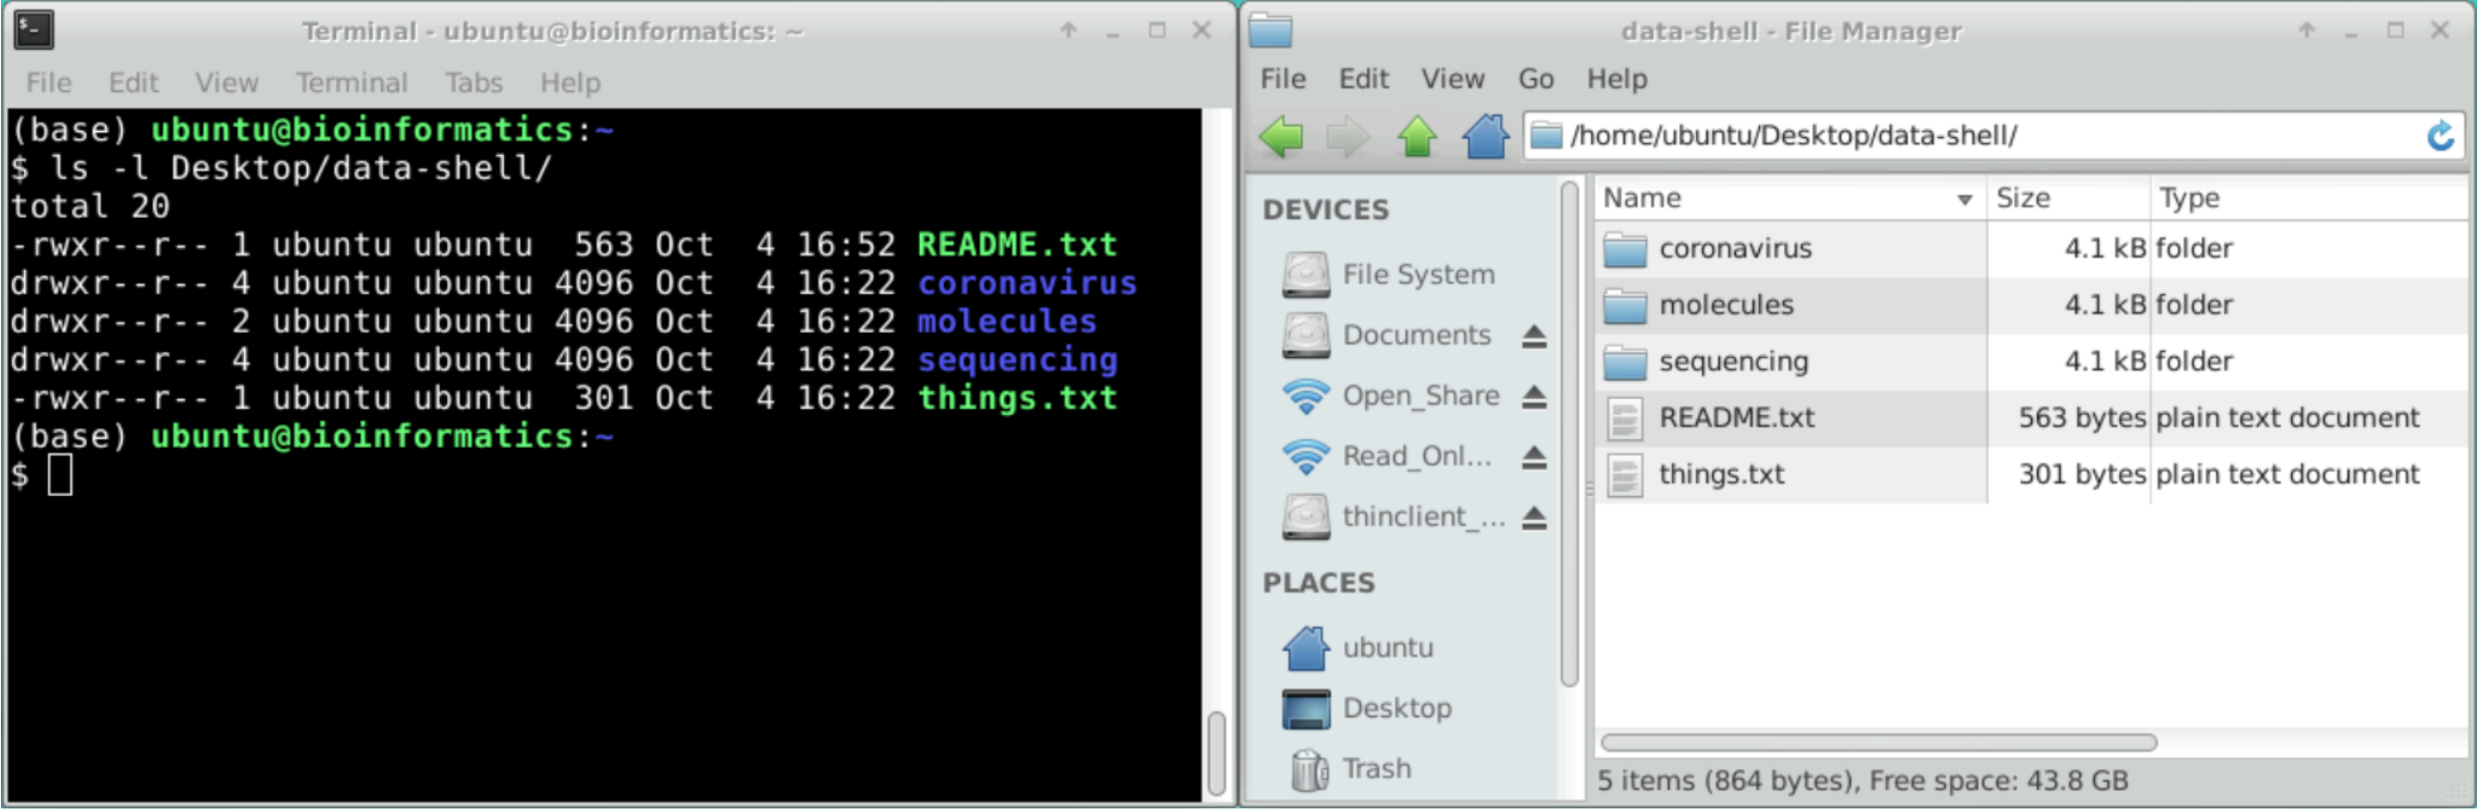Open the File Manager's File menu
Image resolution: width=2477 pixels, height=810 pixels.
point(1283,79)
